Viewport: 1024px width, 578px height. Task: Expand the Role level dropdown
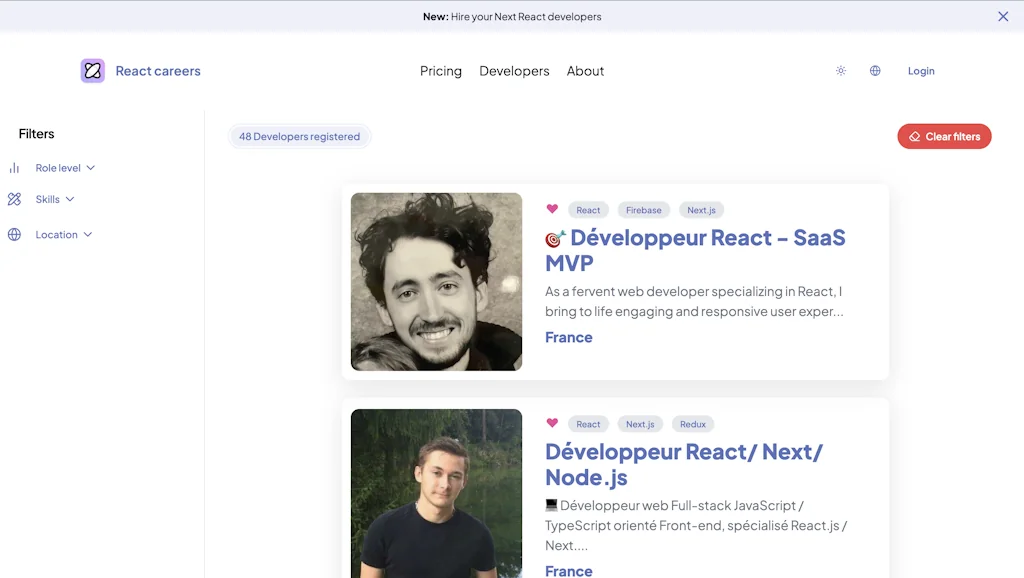pyautogui.click(x=60, y=167)
